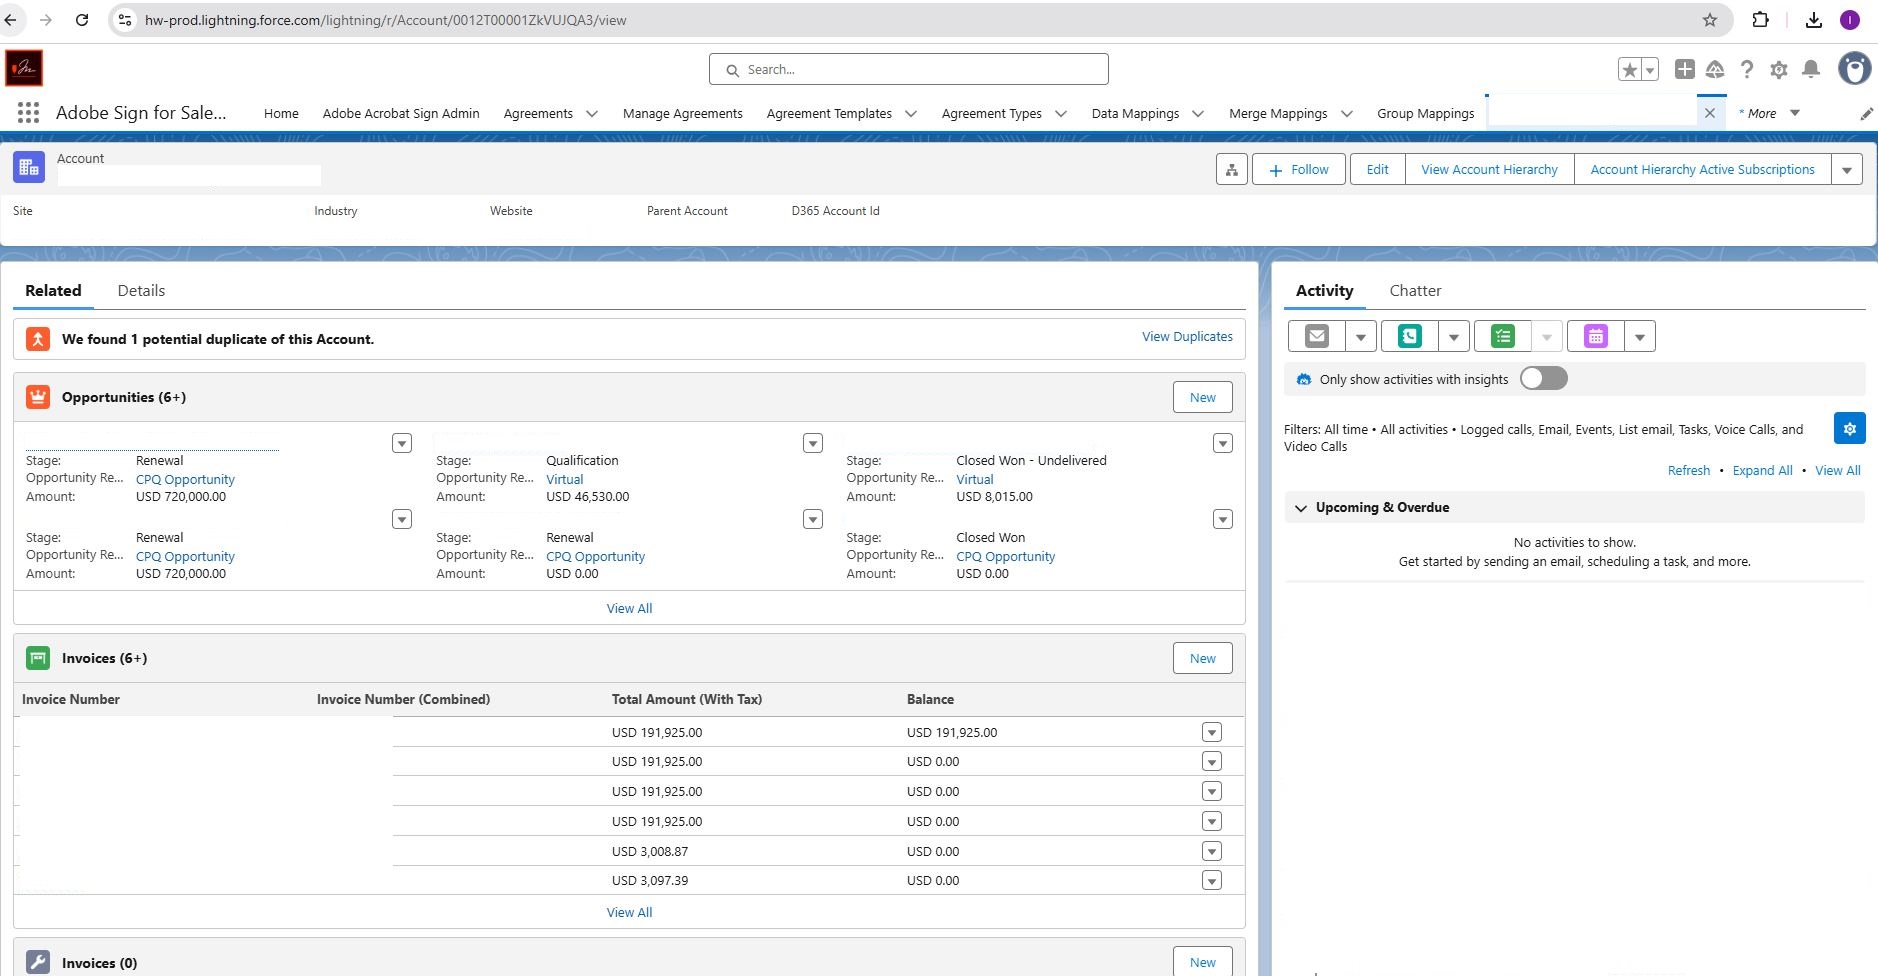Switch to the Details tab
The height and width of the screenshot is (976, 1878).
141,291
